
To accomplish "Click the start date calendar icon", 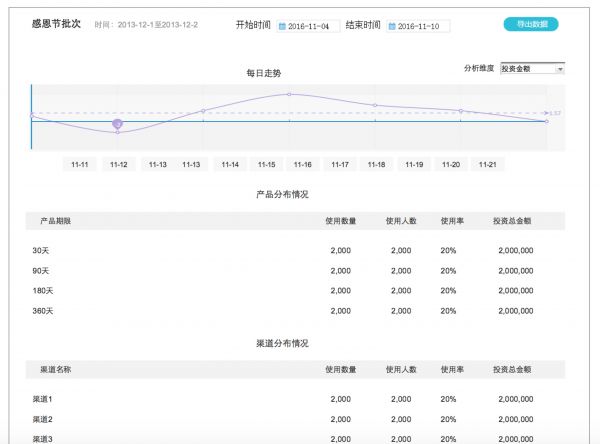I will point(282,26).
